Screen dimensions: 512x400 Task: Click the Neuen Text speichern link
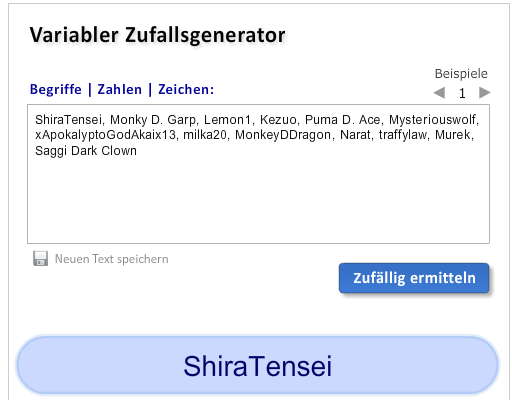pos(112,259)
